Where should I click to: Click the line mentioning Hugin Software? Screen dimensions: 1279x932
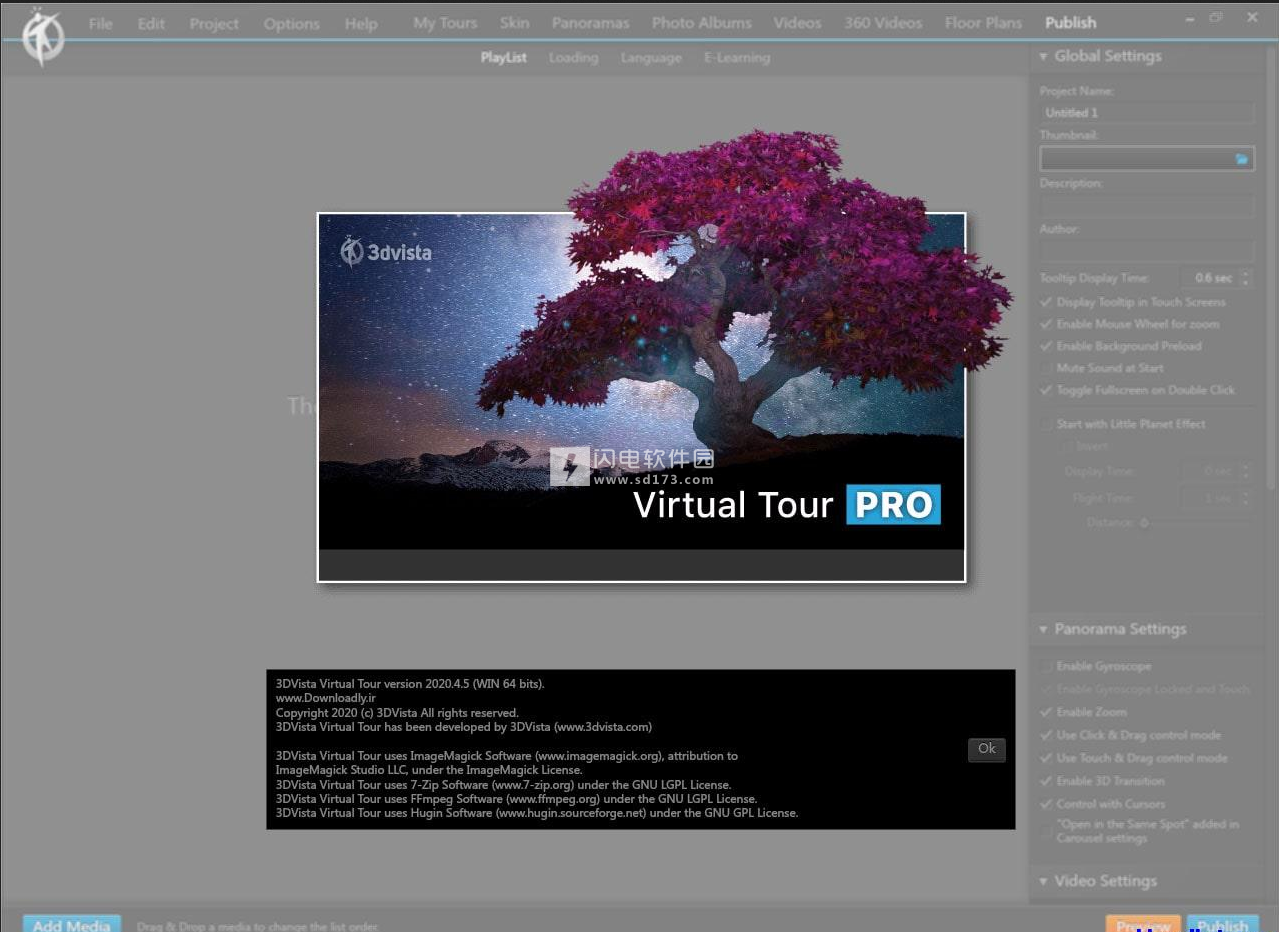point(537,813)
